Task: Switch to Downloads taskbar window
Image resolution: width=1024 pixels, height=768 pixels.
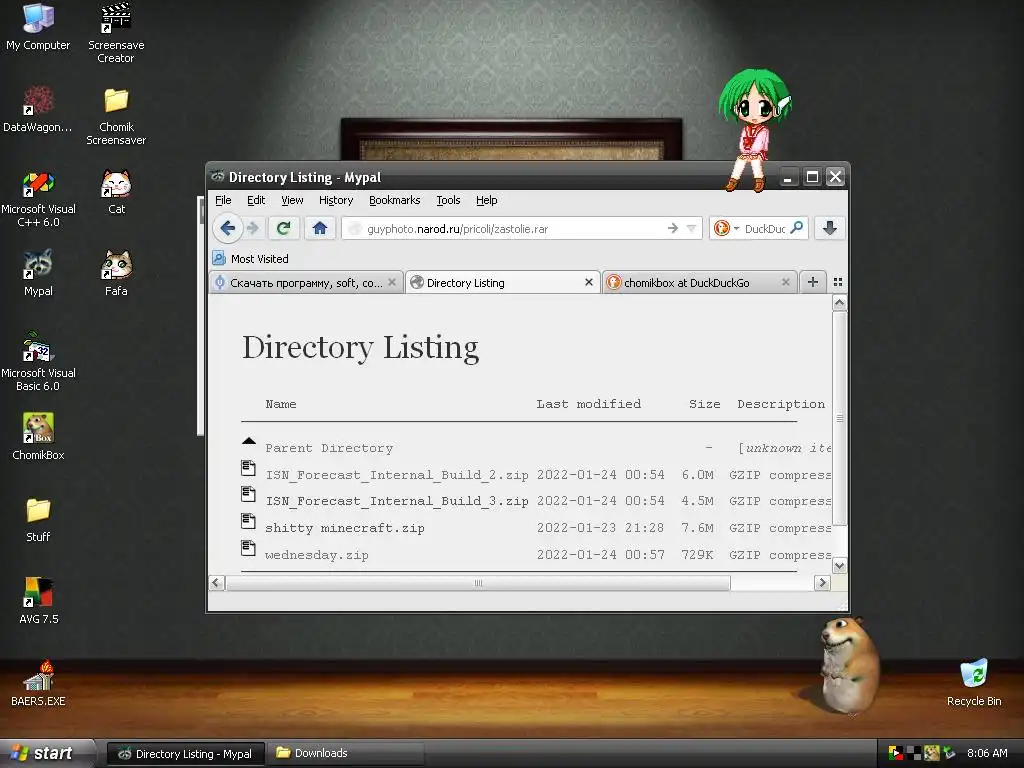Action: point(345,753)
